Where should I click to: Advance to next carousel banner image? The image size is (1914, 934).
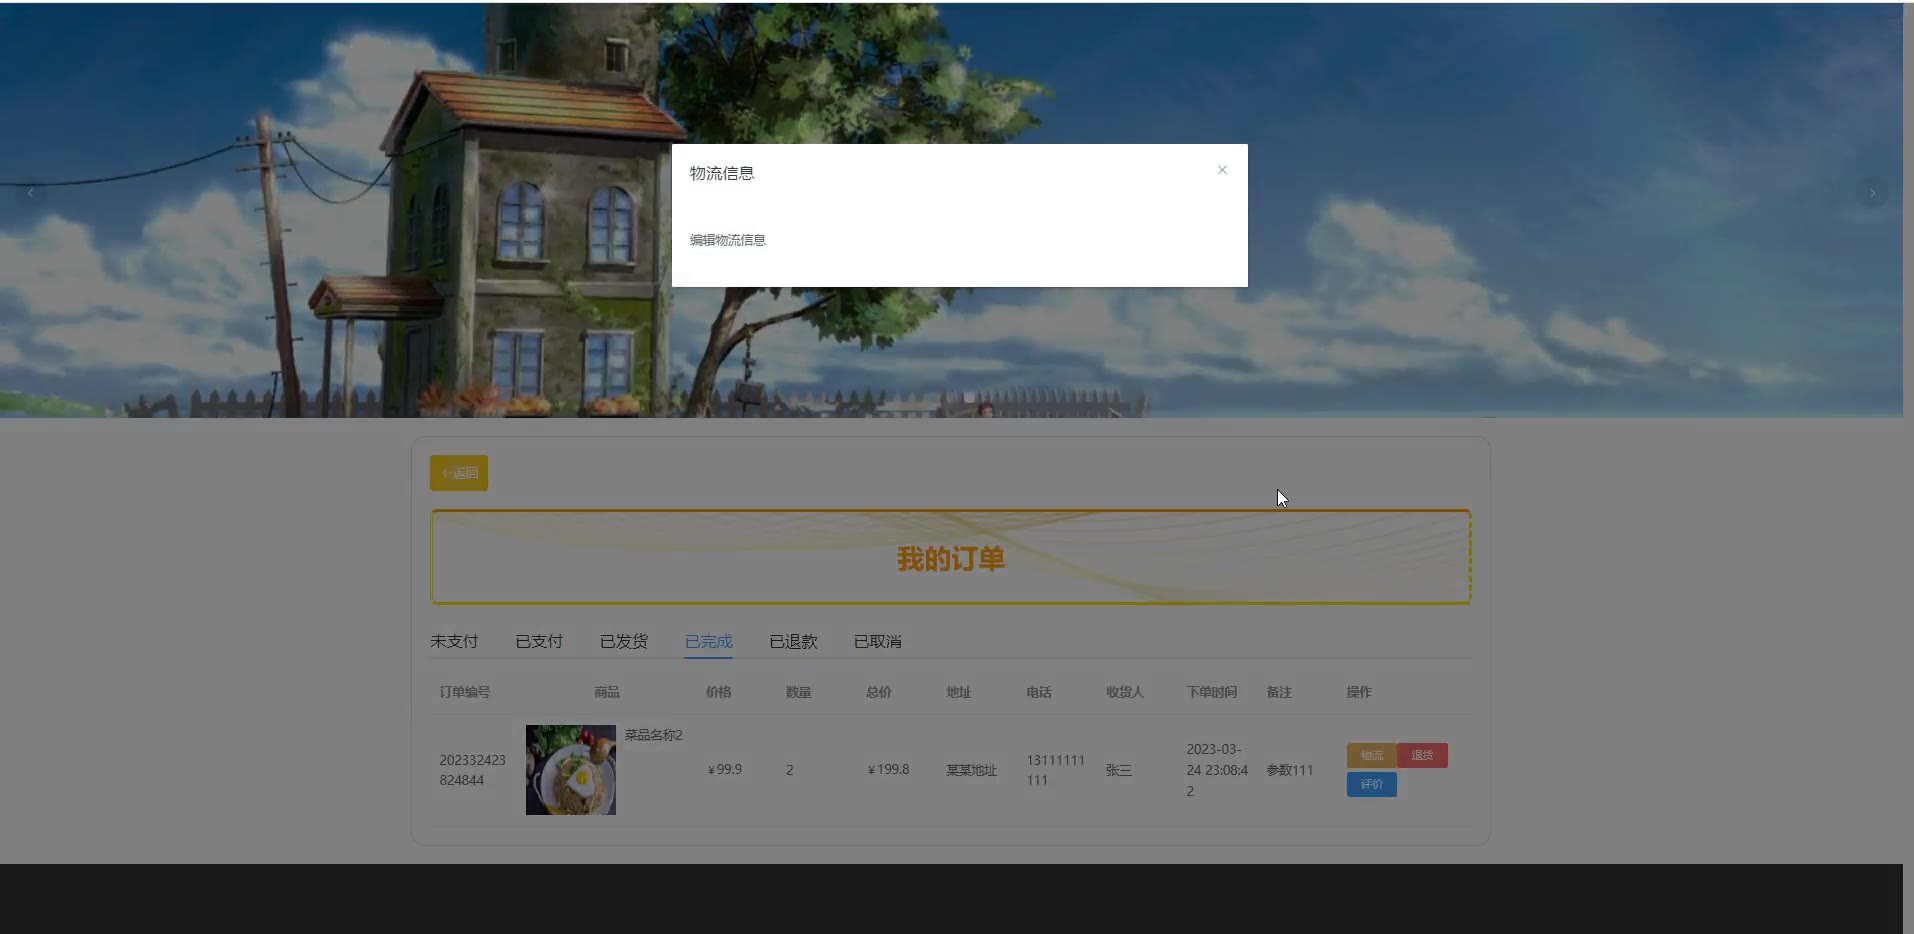point(1872,193)
